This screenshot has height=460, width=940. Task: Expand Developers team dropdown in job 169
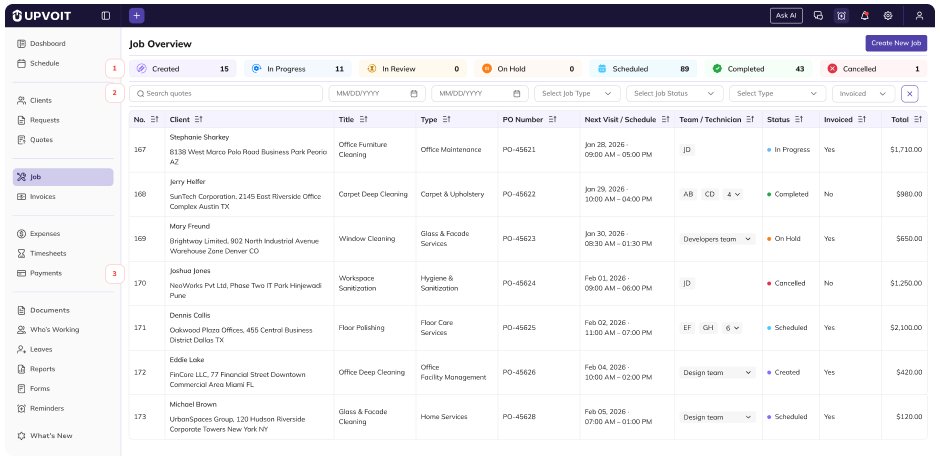pyautogui.click(x=748, y=239)
